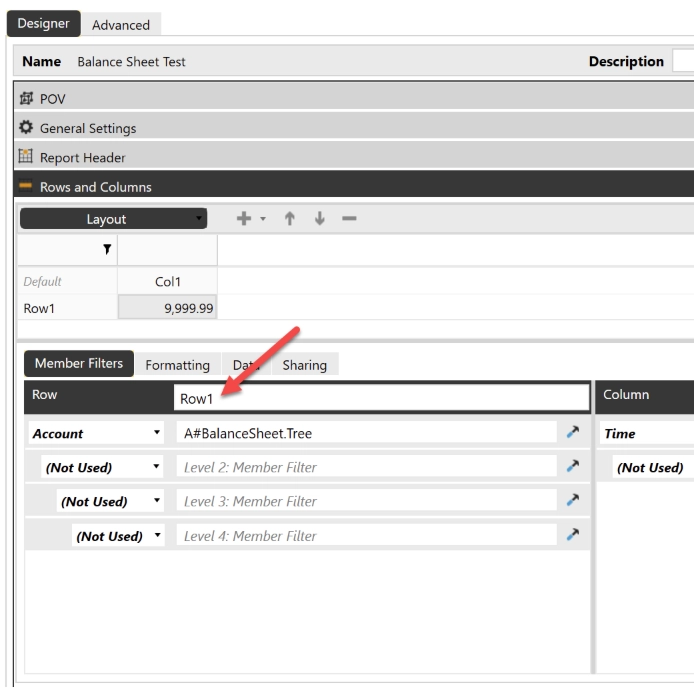Expand the General Settings section
694x691 pixels.
click(x=87, y=128)
